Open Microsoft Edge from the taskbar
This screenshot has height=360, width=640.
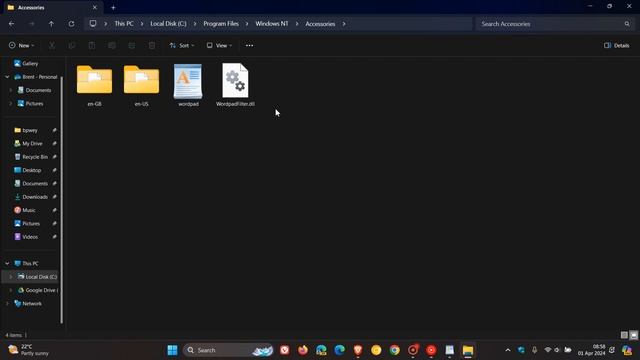[340, 350]
